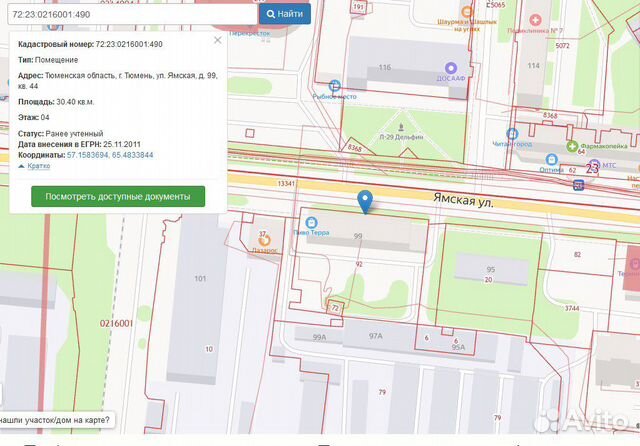The height and width of the screenshot is (446, 640).
Task: Click the Адрес text in popup
Action: (x=118, y=81)
